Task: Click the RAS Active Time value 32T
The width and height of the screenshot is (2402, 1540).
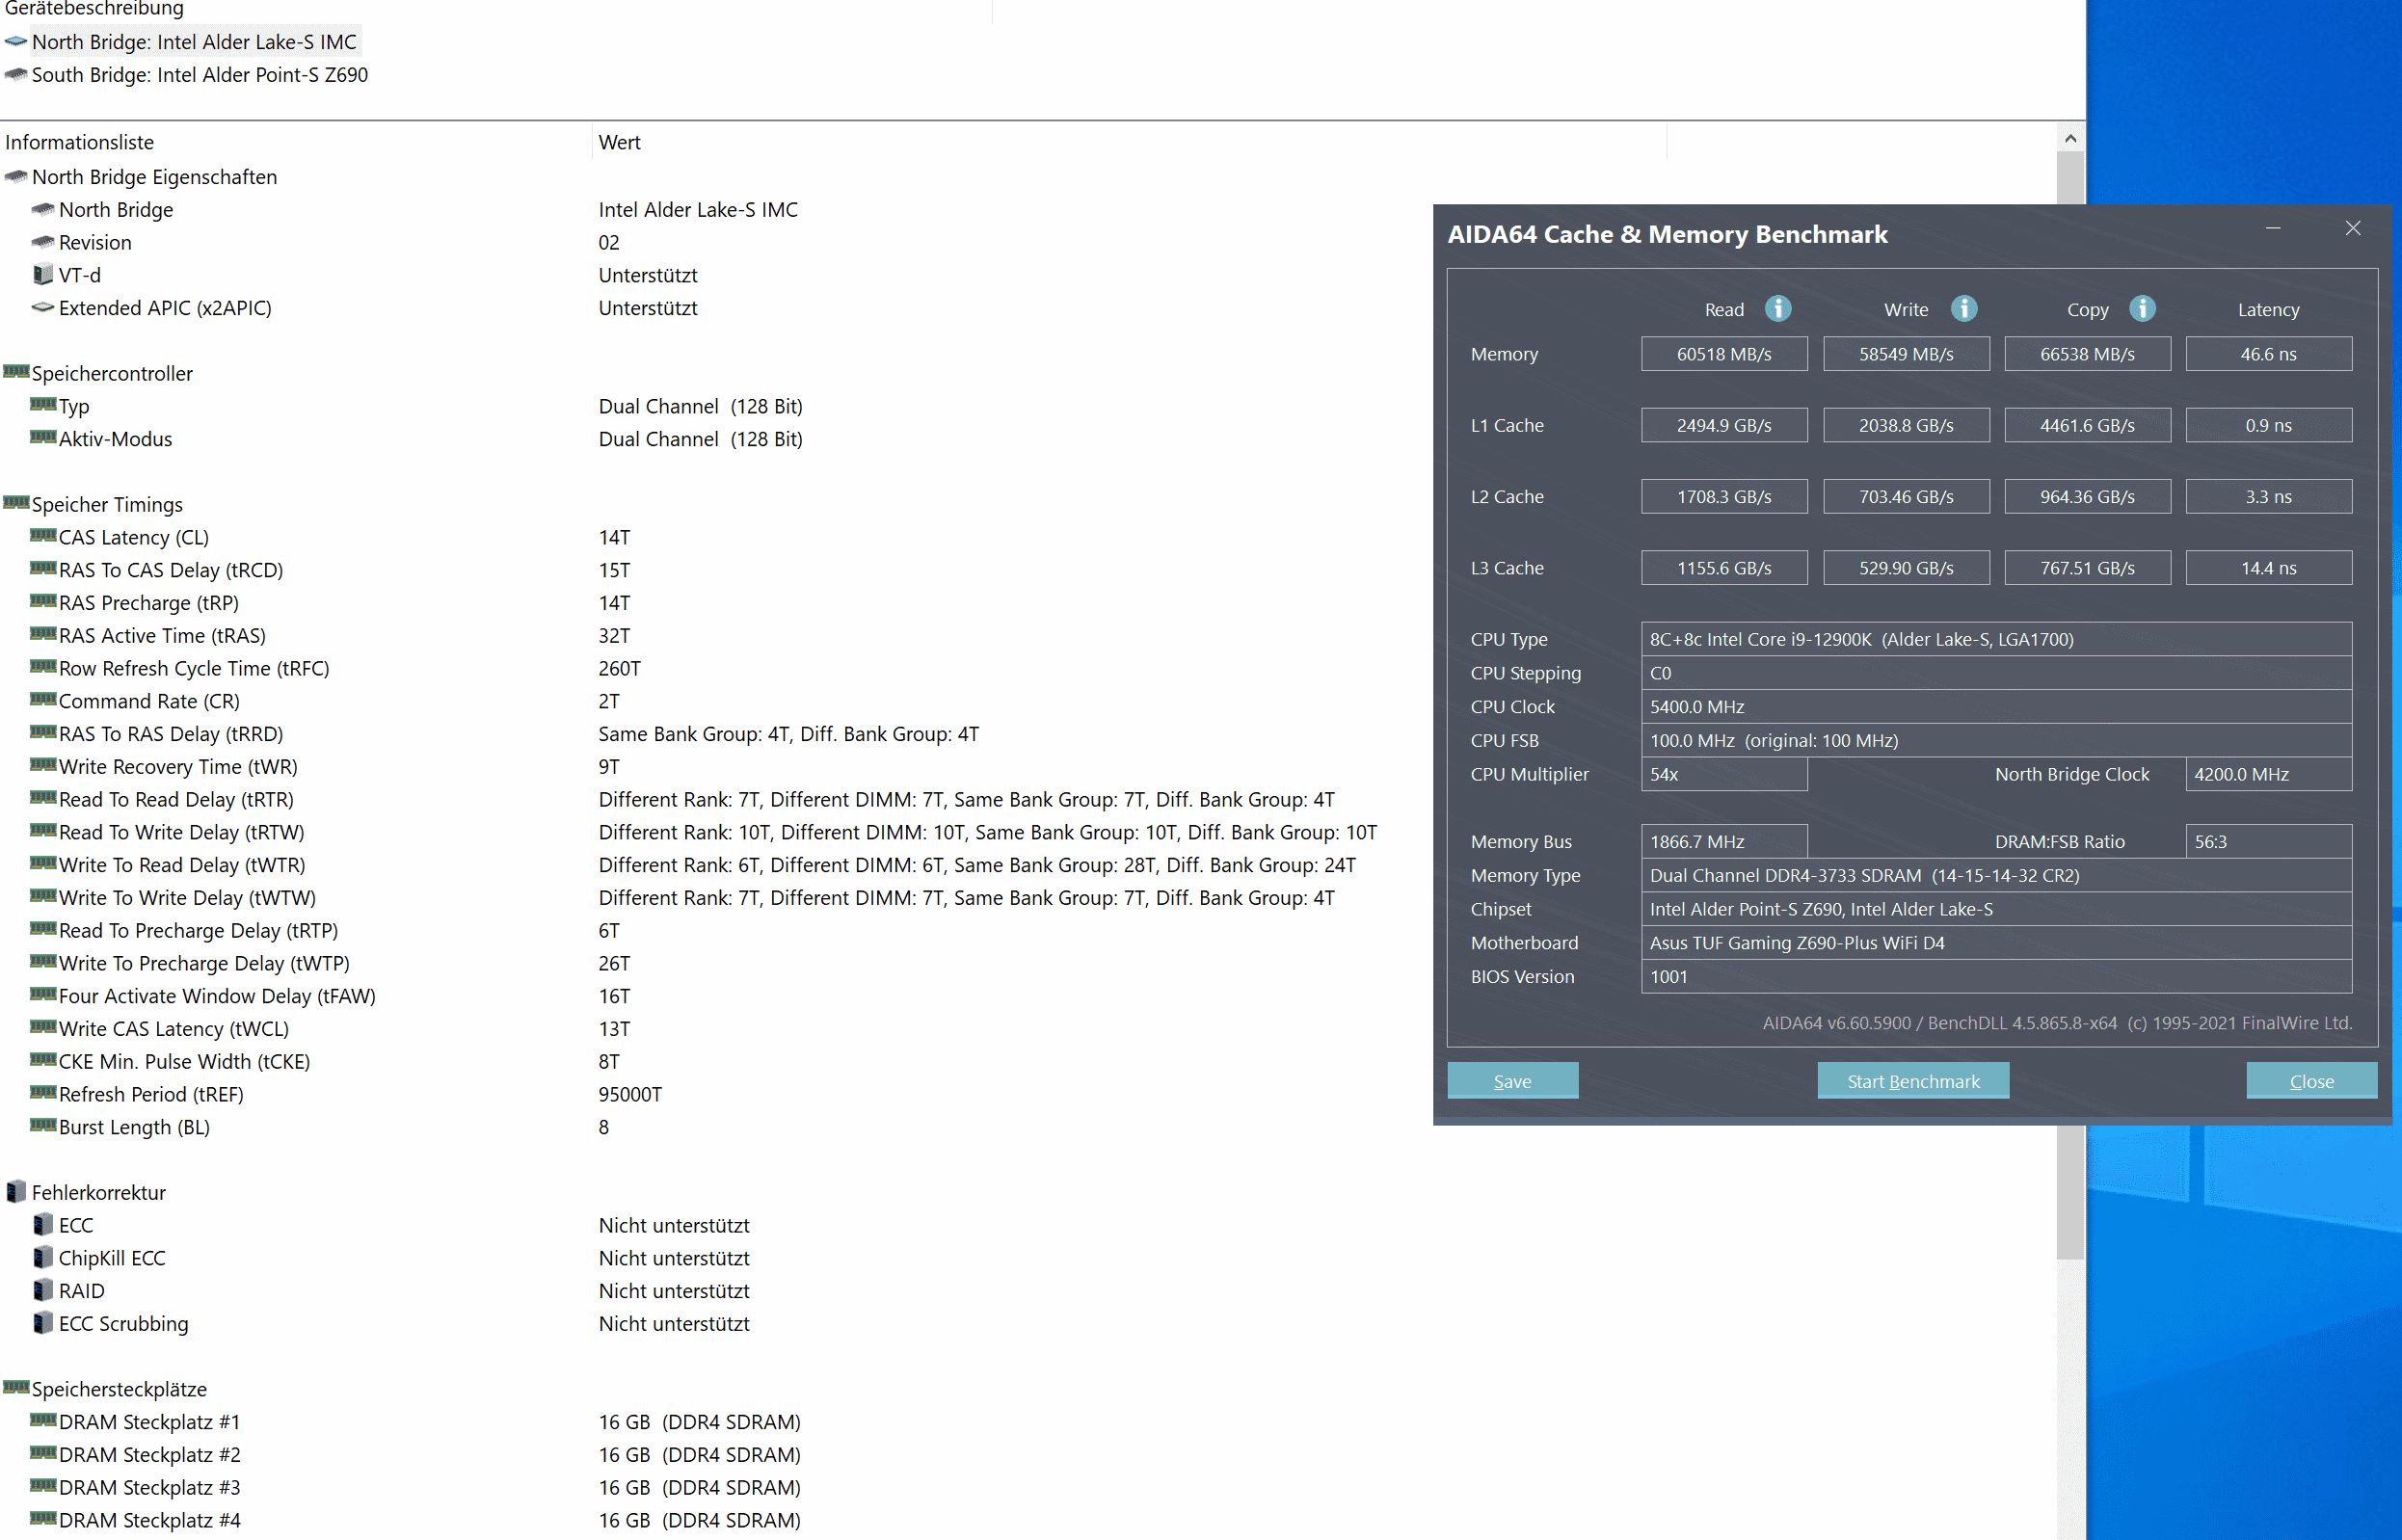Action: click(x=614, y=635)
